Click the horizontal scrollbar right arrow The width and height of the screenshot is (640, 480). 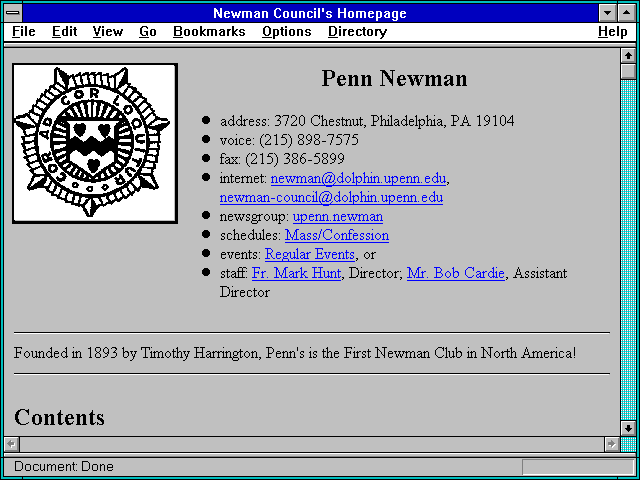click(x=611, y=444)
